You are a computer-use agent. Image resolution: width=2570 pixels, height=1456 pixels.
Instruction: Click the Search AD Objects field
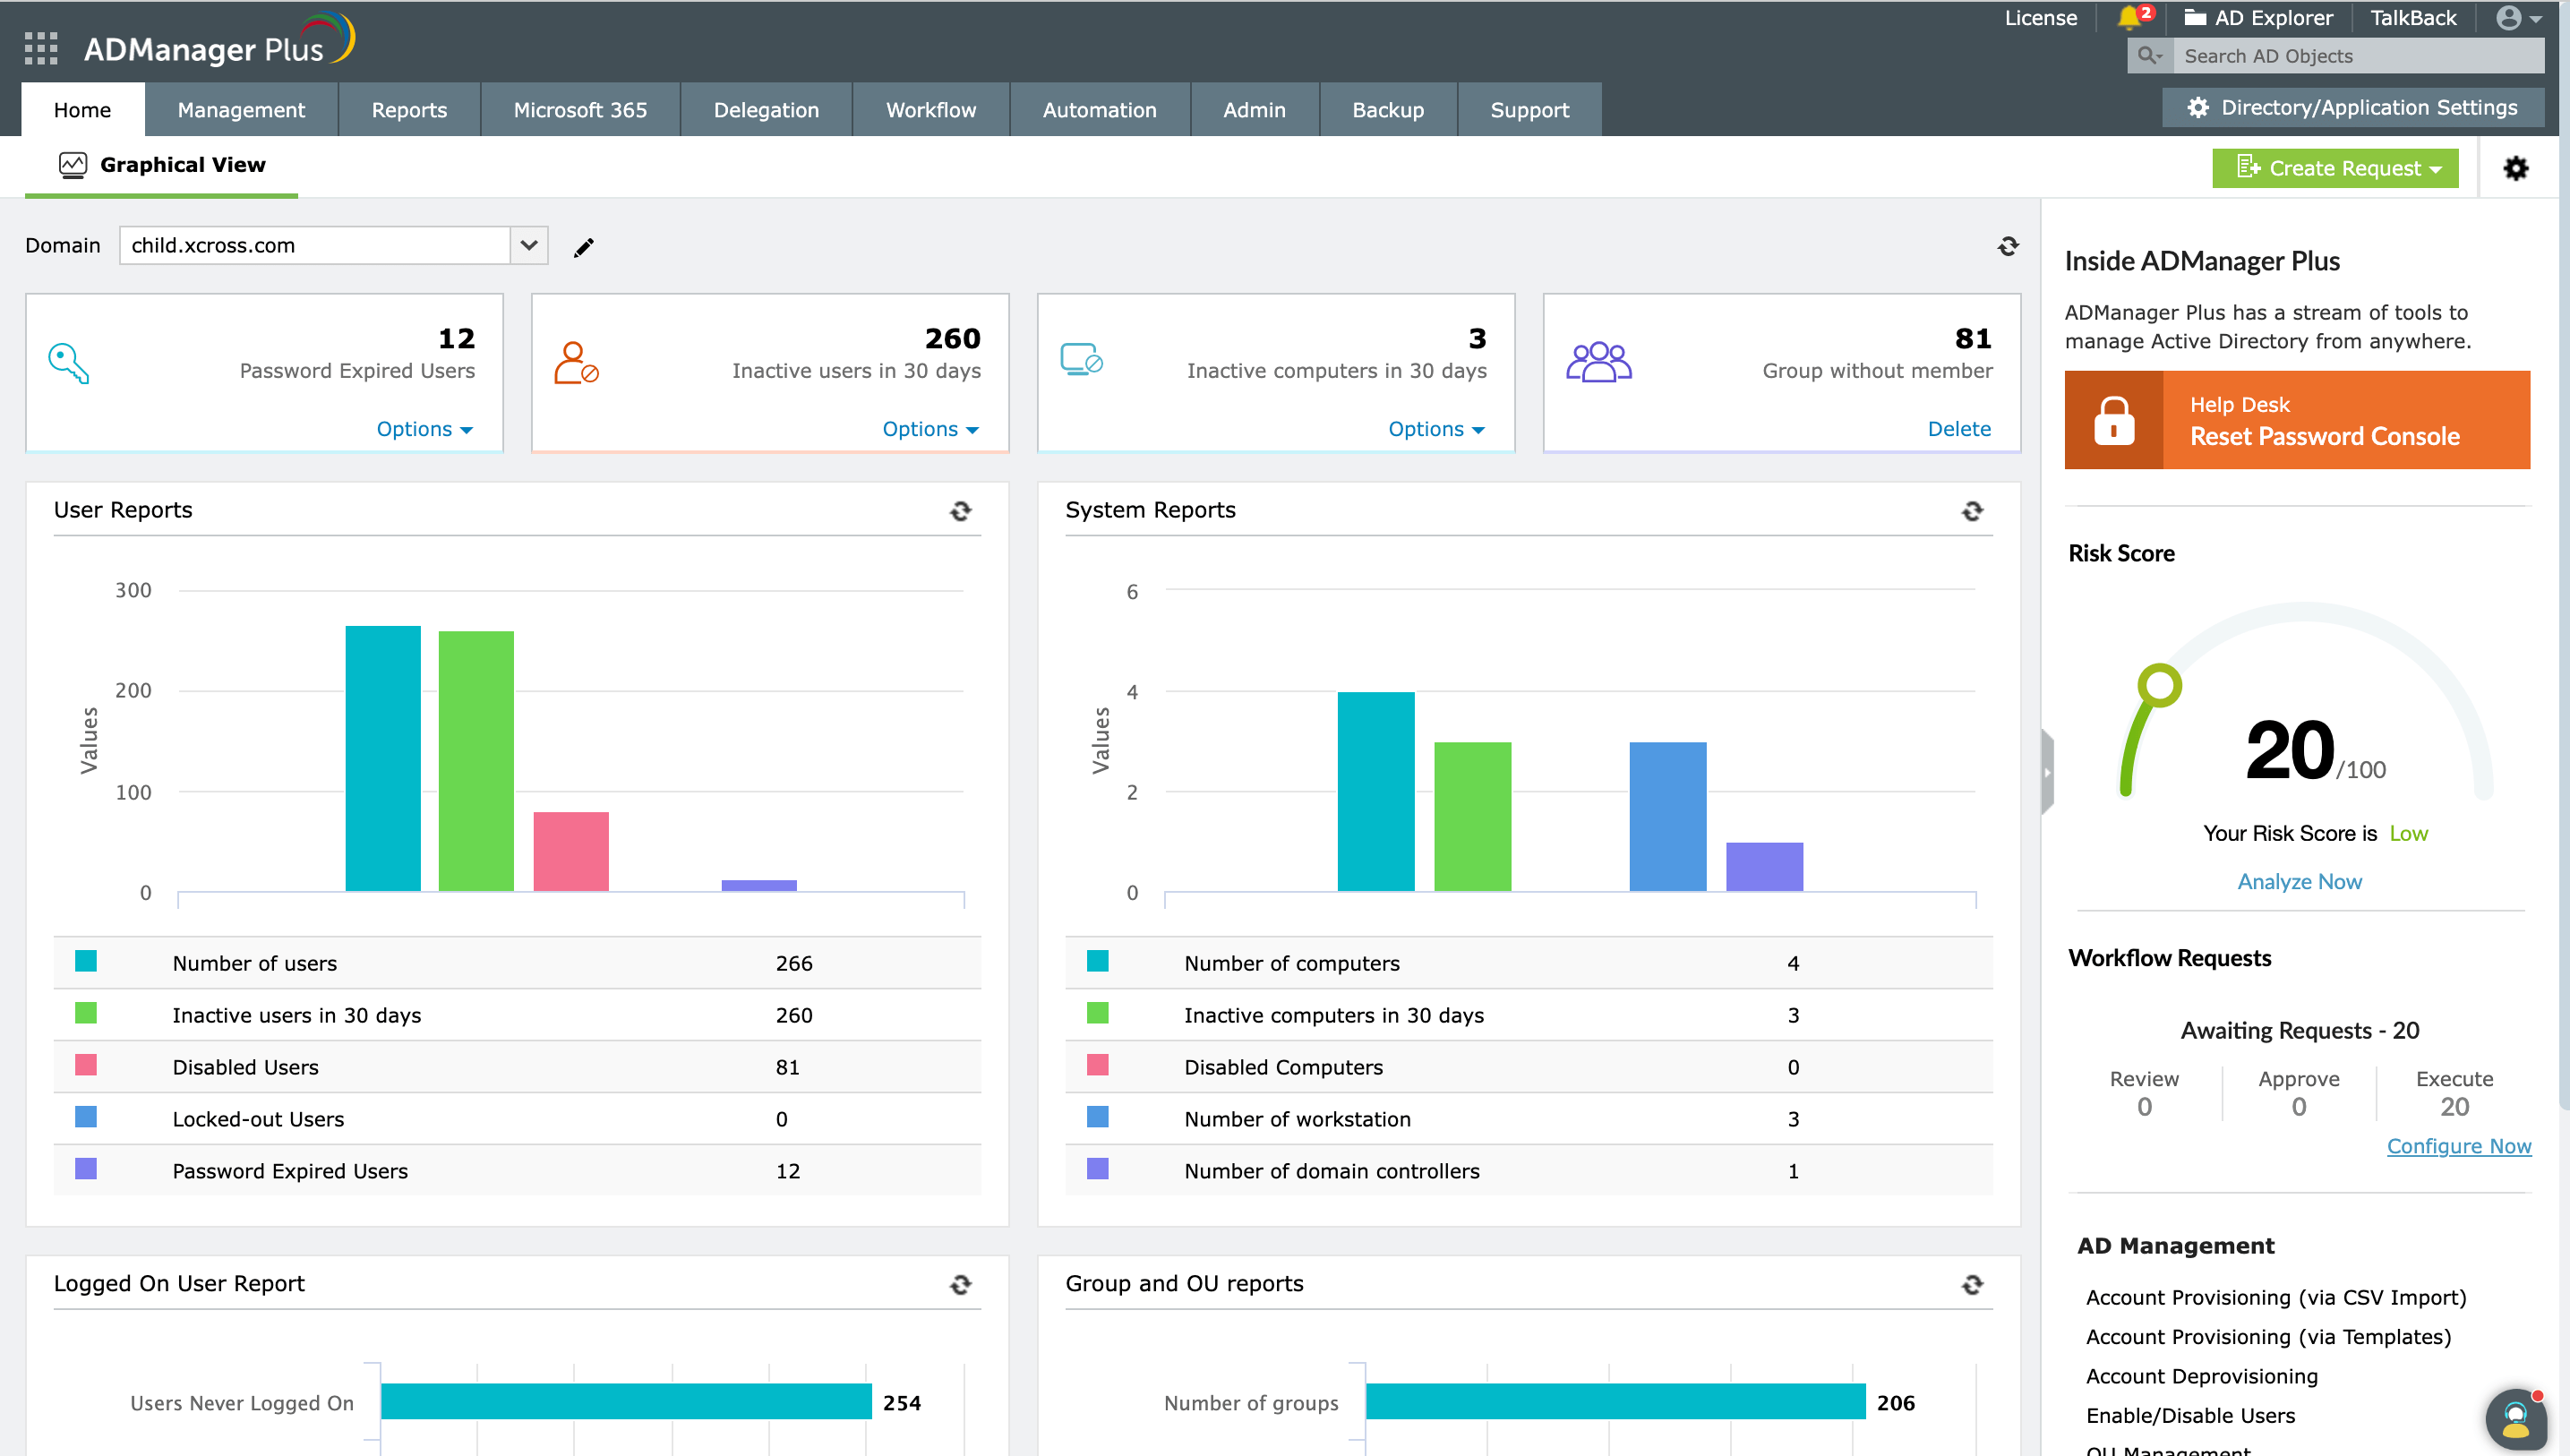pyautogui.click(x=2358, y=56)
